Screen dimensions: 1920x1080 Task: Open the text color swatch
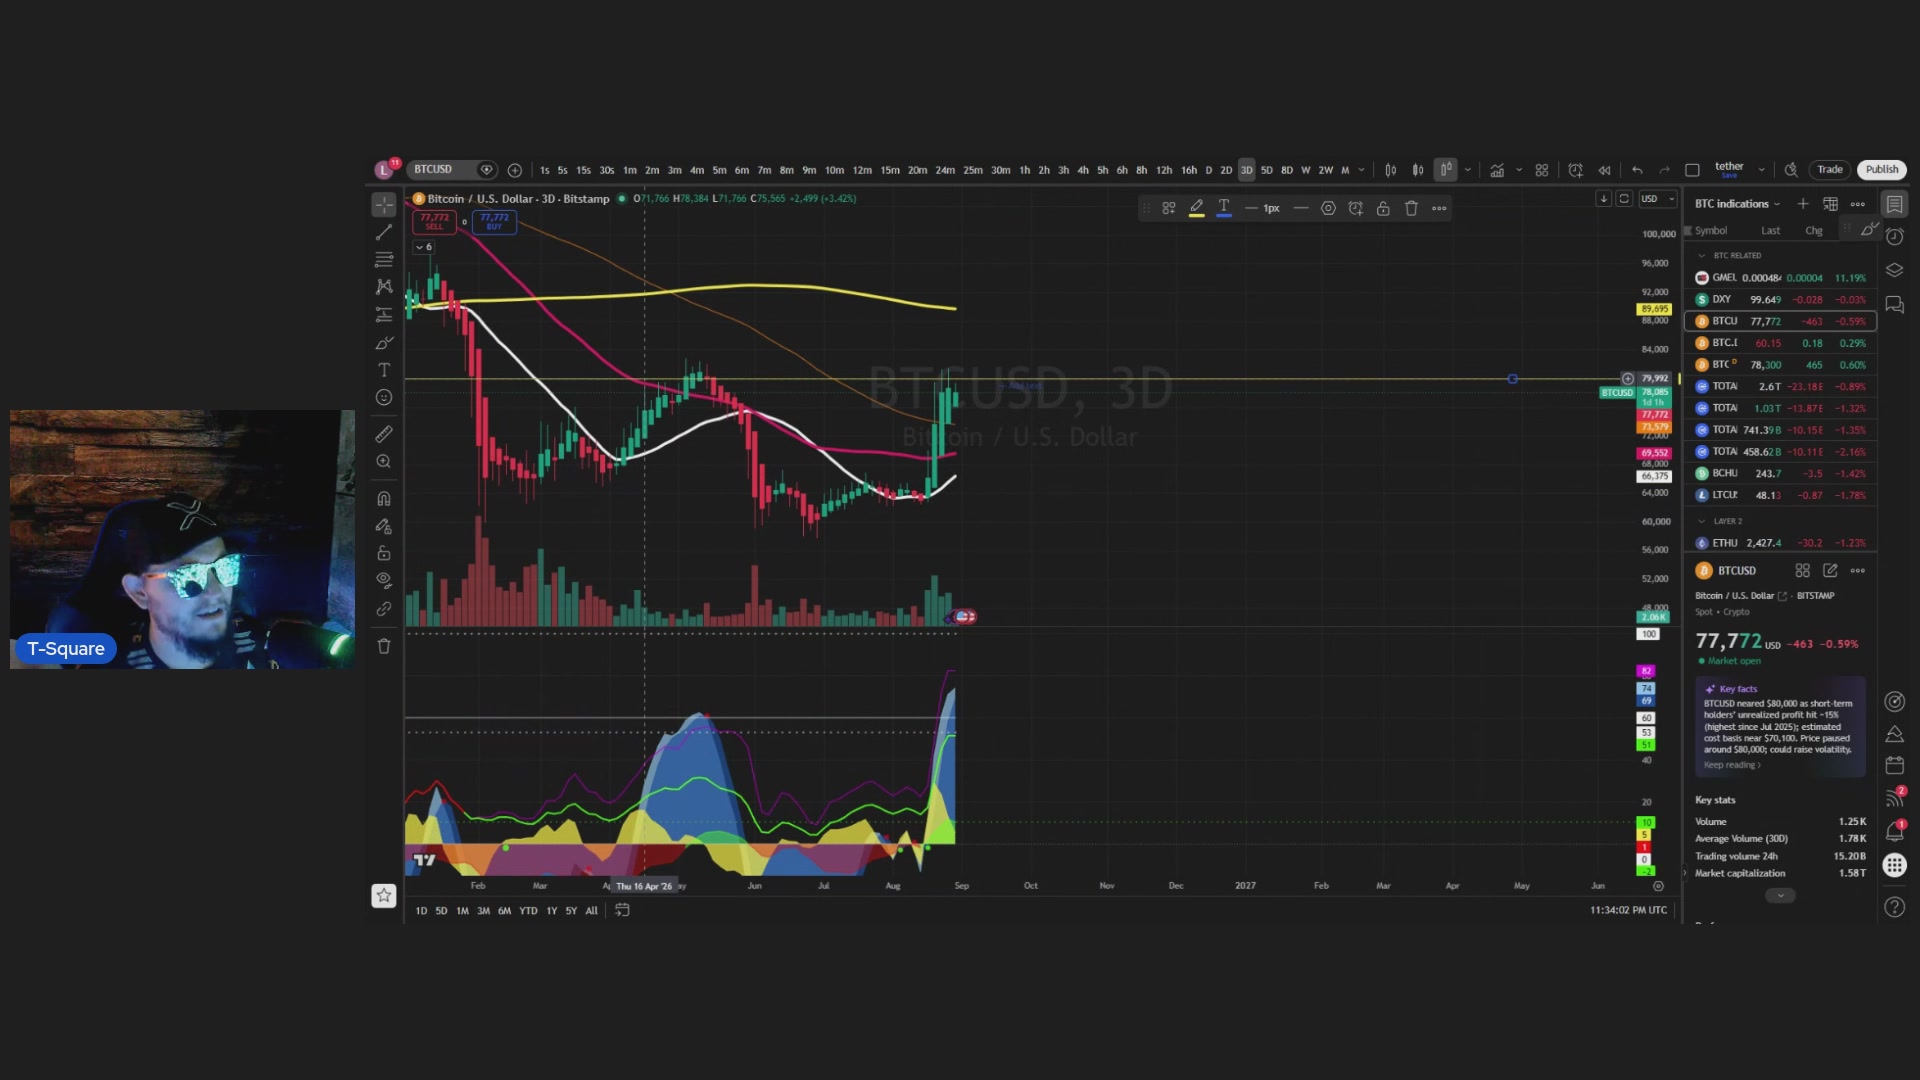point(1224,208)
